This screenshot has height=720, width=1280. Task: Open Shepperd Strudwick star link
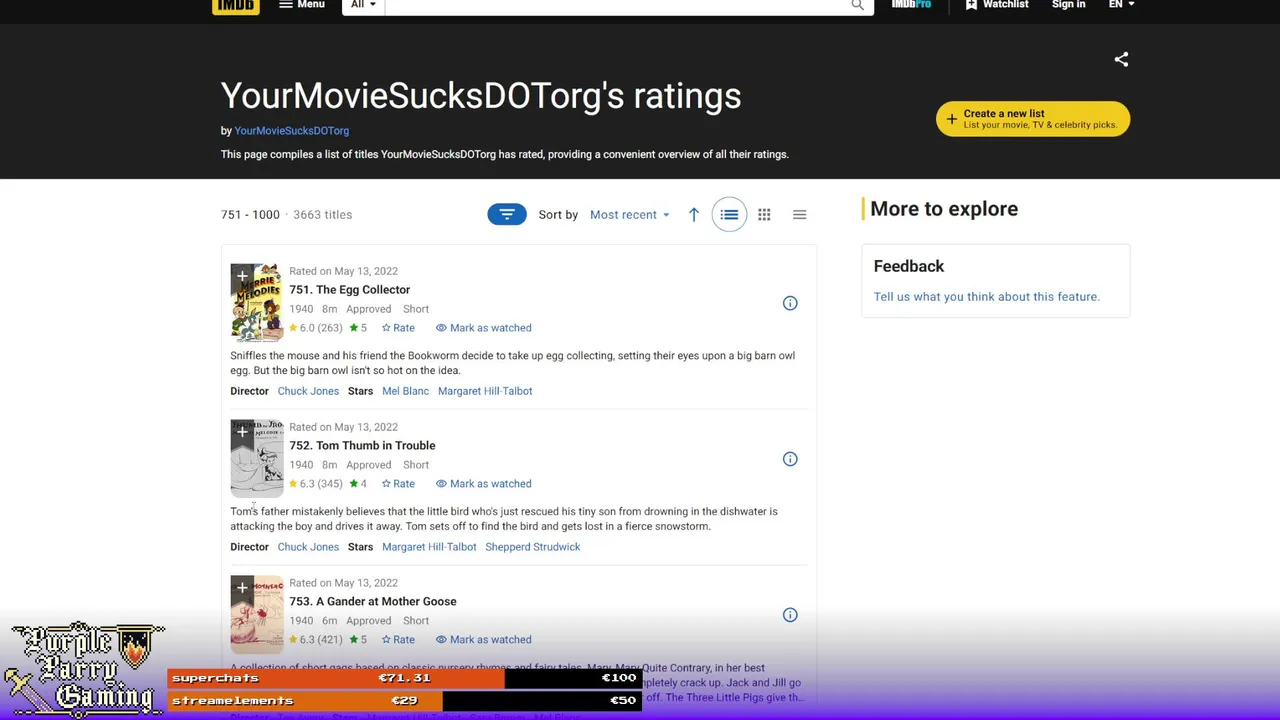click(x=532, y=547)
